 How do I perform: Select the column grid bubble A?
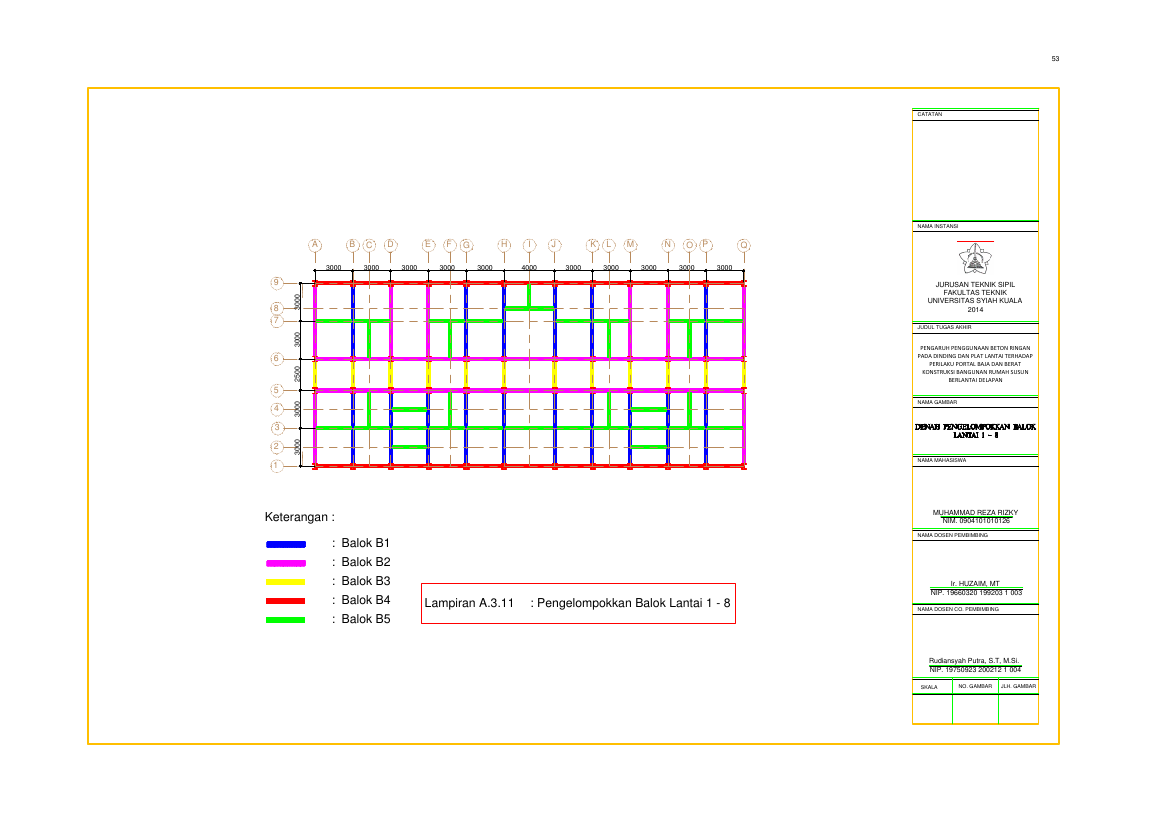(315, 245)
